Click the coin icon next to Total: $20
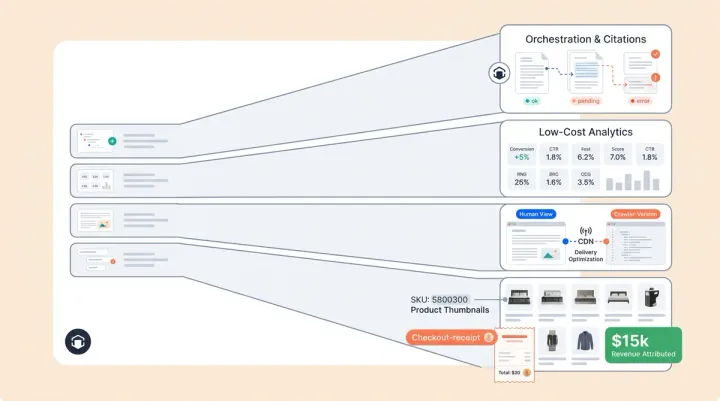This screenshot has width=720, height=401. [527, 373]
